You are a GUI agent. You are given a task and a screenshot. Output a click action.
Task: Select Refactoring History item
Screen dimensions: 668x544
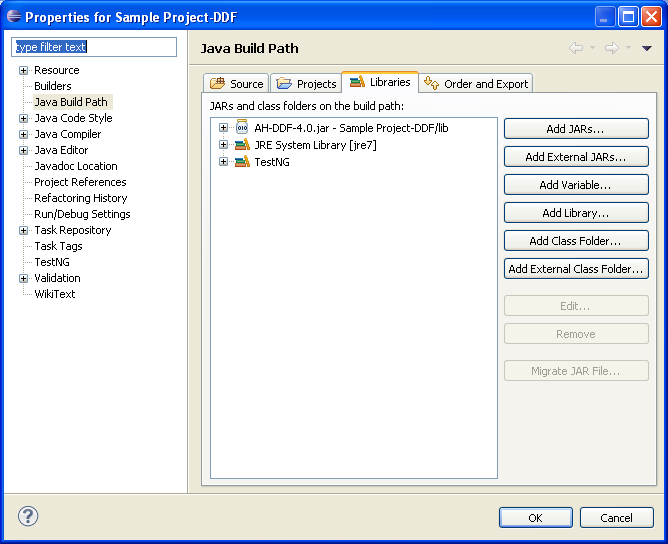click(81, 198)
